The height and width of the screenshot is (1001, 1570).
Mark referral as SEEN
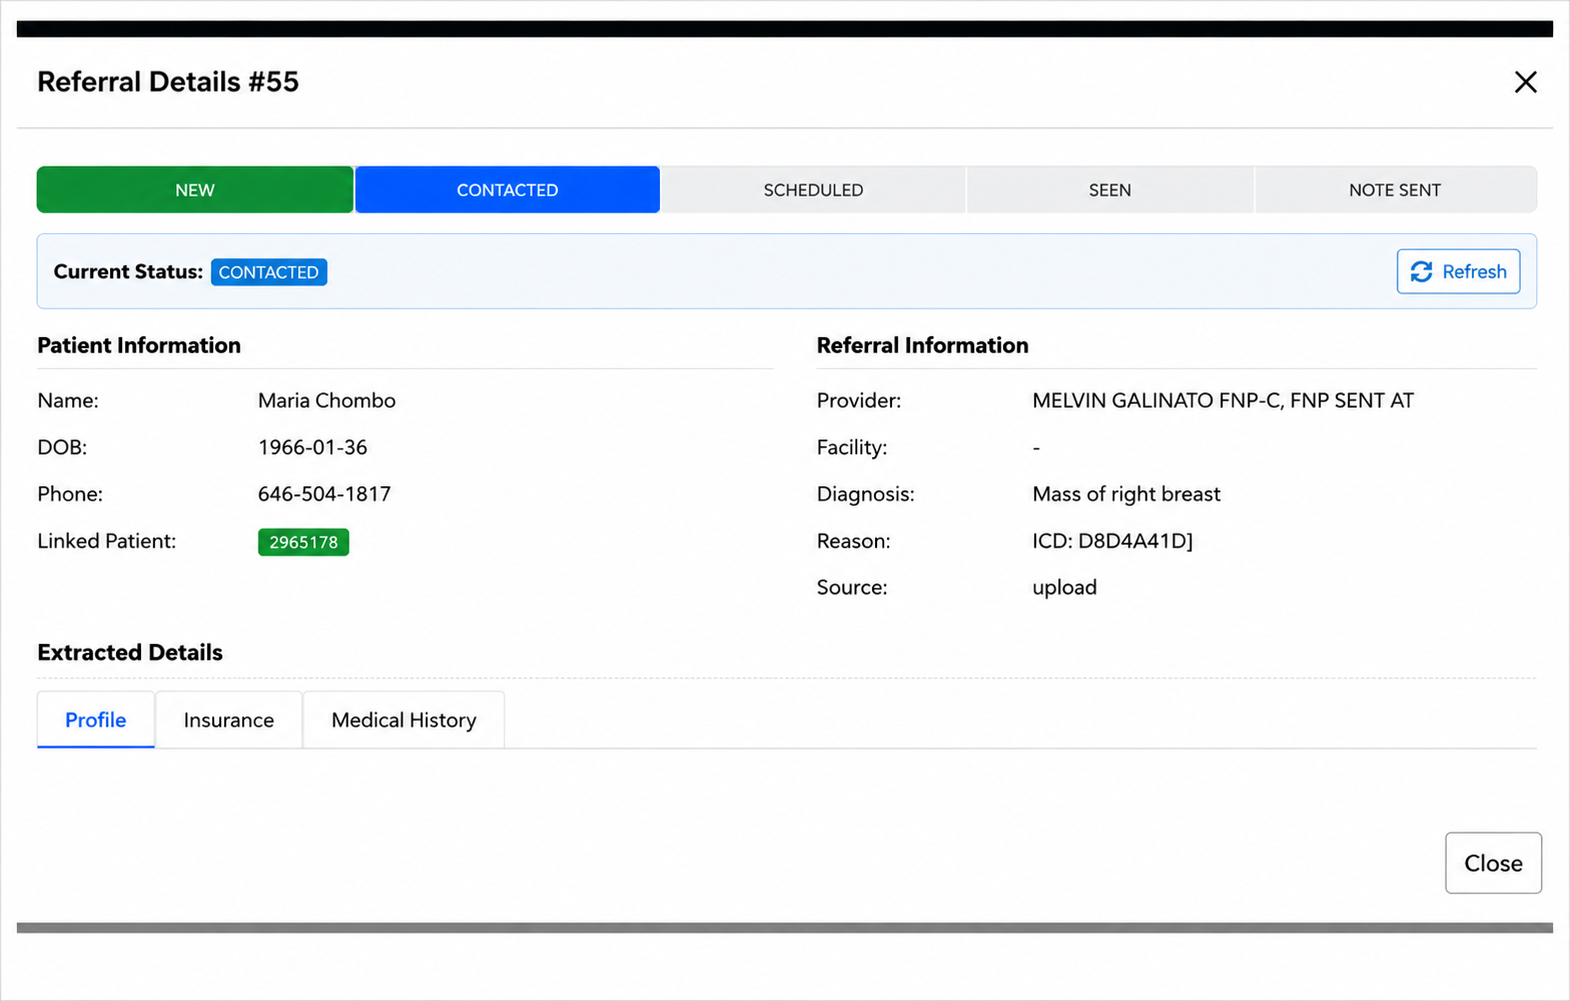coord(1110,190)
